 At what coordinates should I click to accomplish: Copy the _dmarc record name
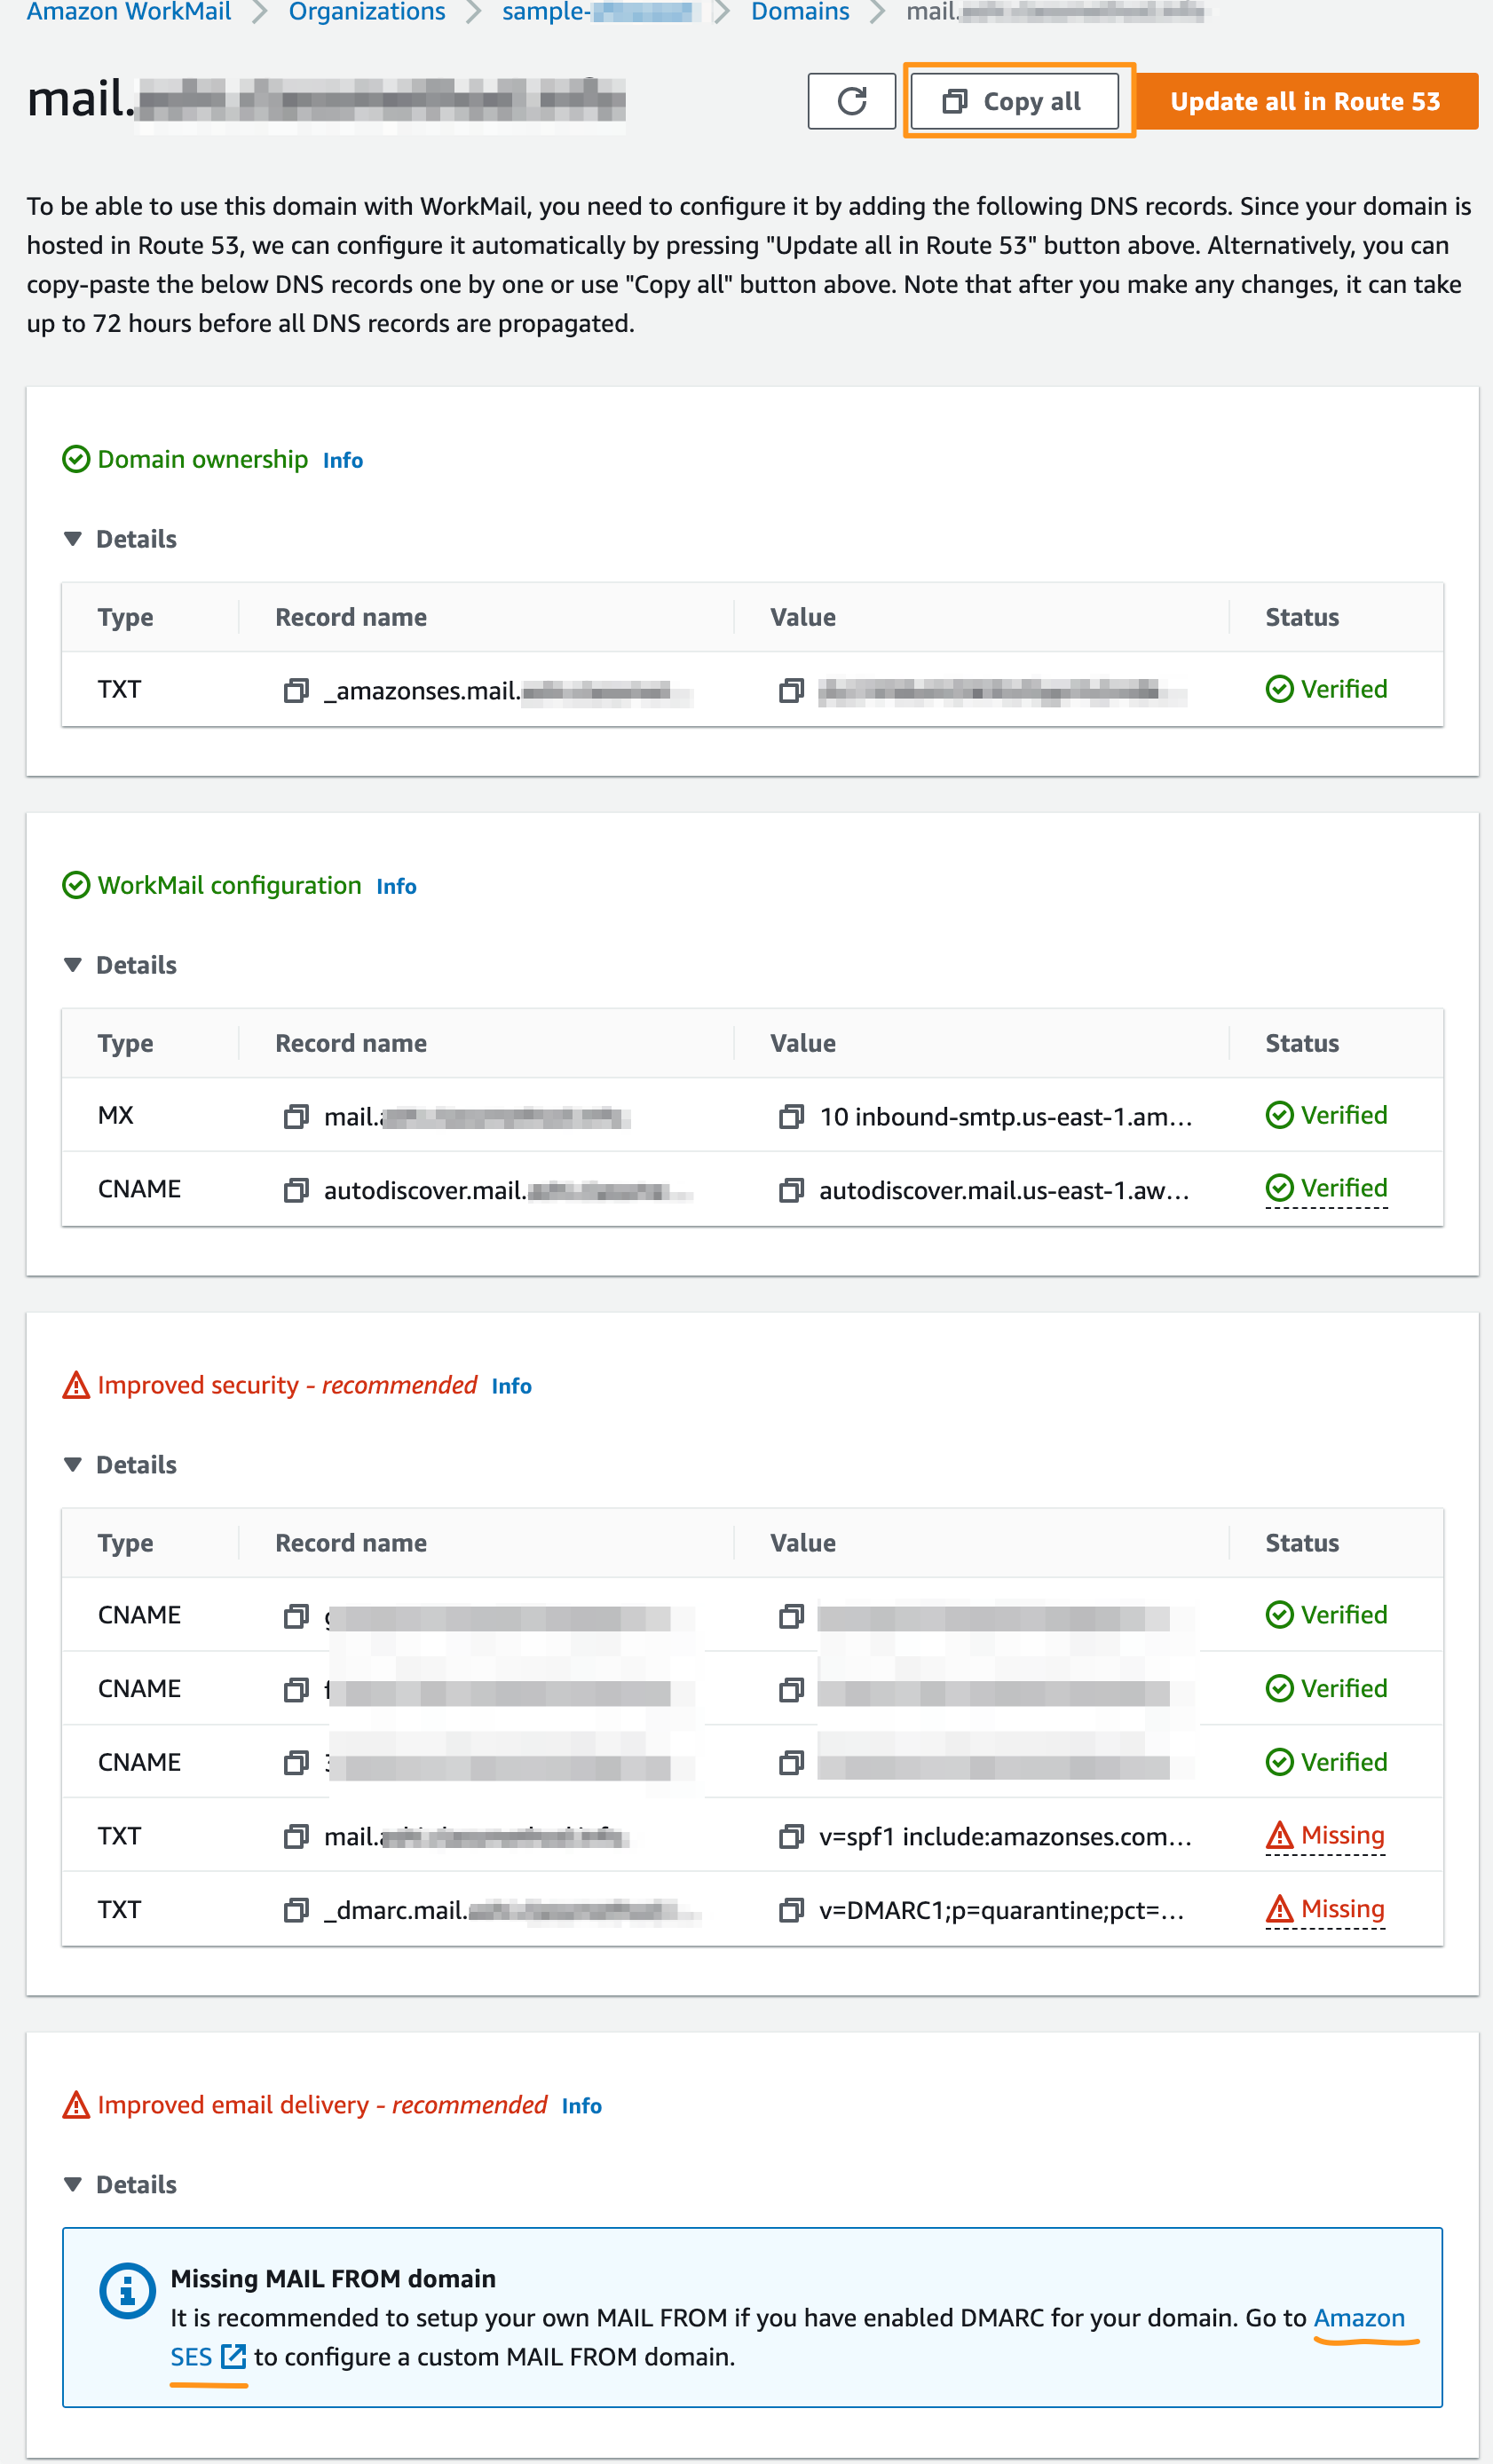295,1909
